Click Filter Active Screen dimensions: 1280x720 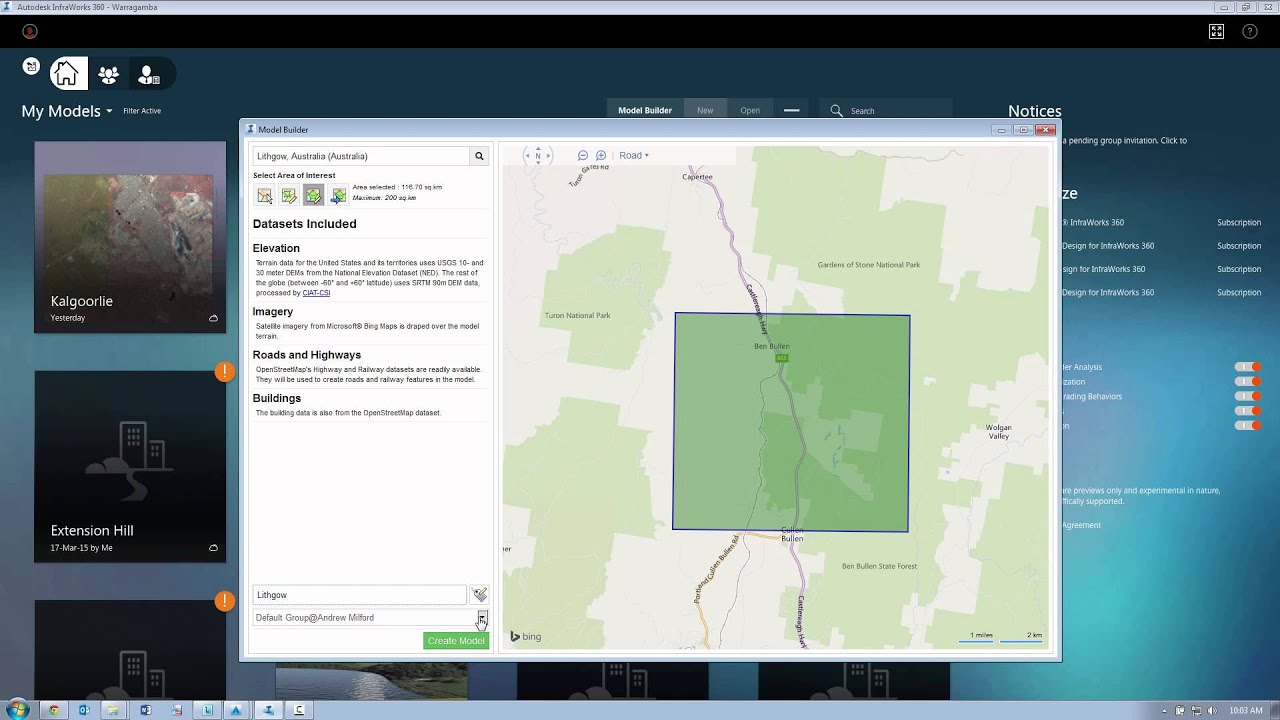coord(142,111)
